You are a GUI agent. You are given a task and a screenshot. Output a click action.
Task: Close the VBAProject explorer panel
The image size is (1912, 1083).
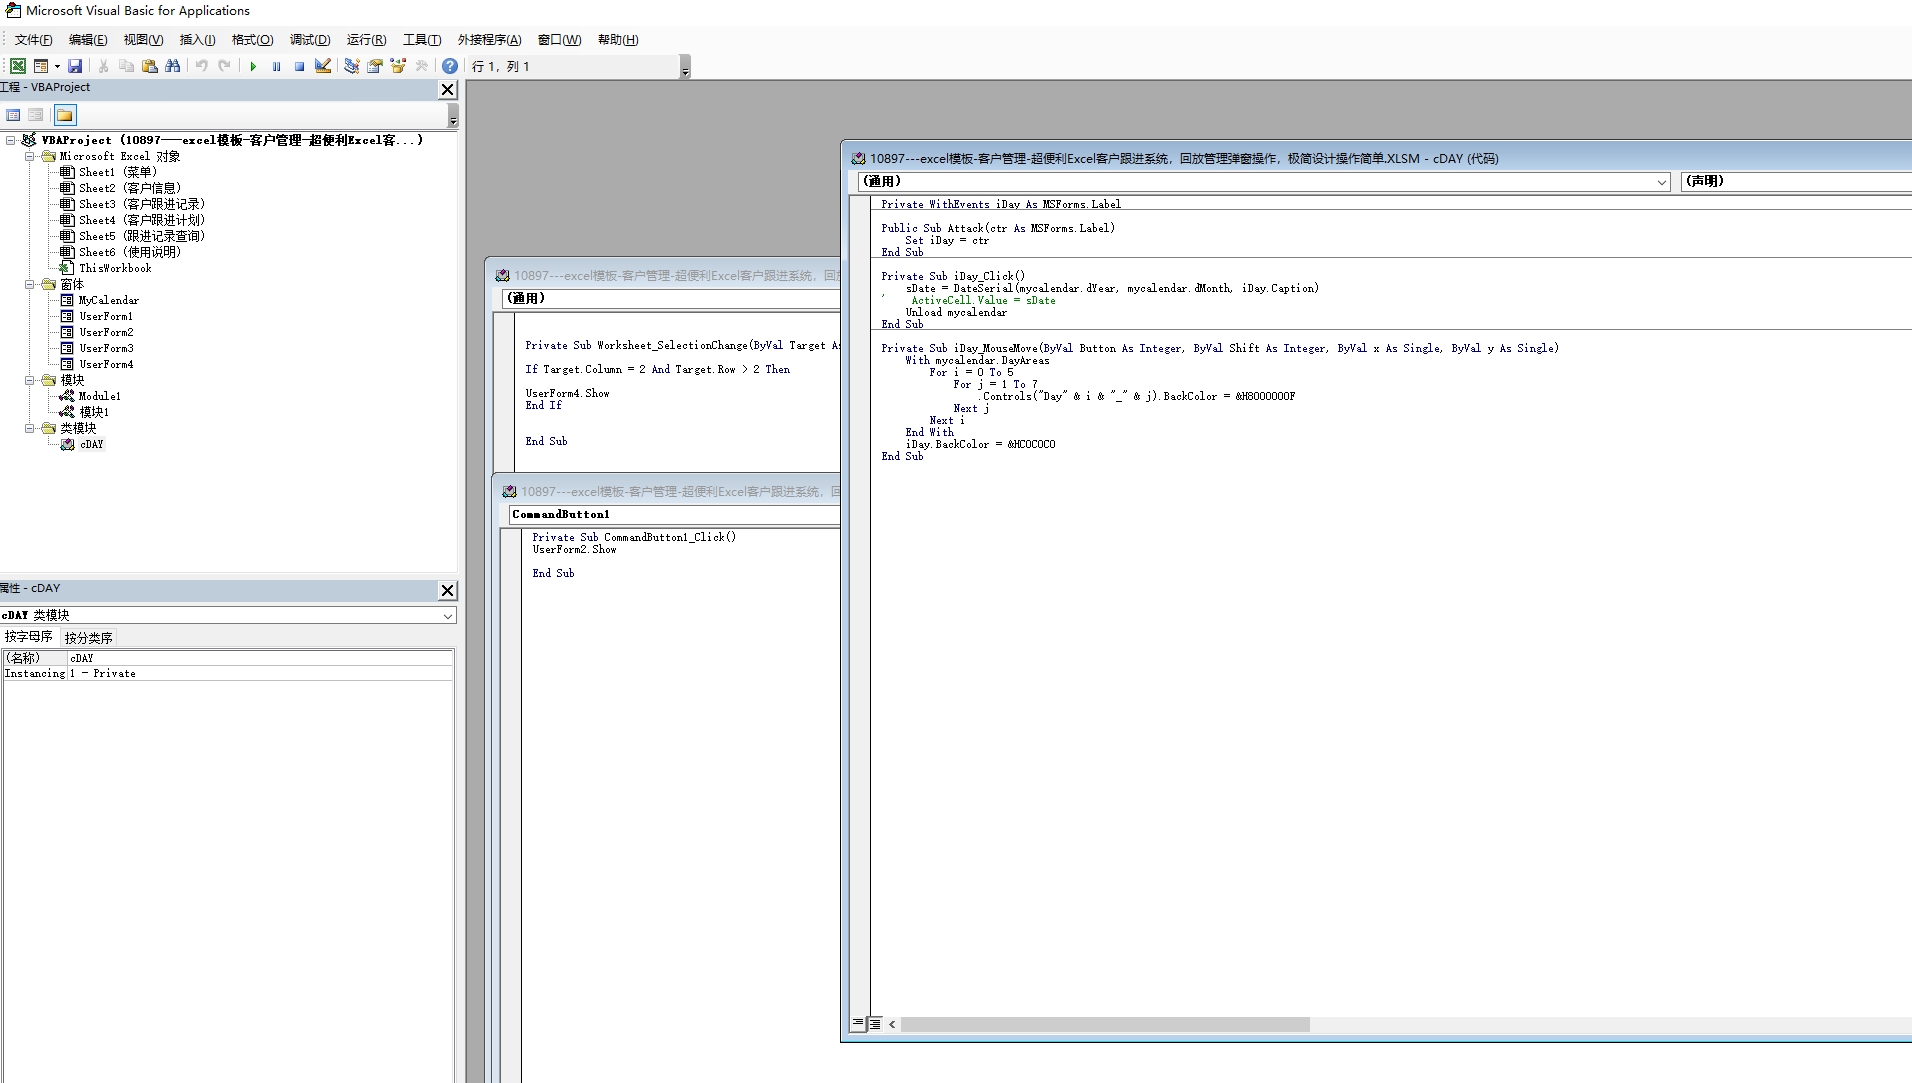tap(448, 89)
